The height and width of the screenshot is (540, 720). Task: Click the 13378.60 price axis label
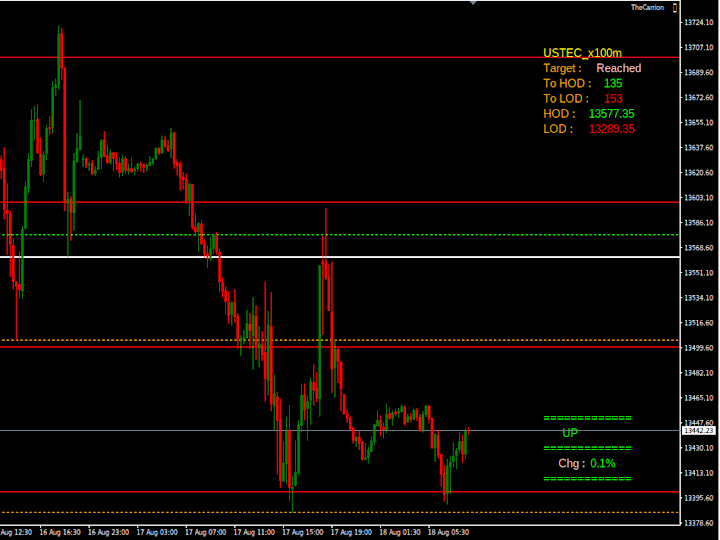pos(698,523)
